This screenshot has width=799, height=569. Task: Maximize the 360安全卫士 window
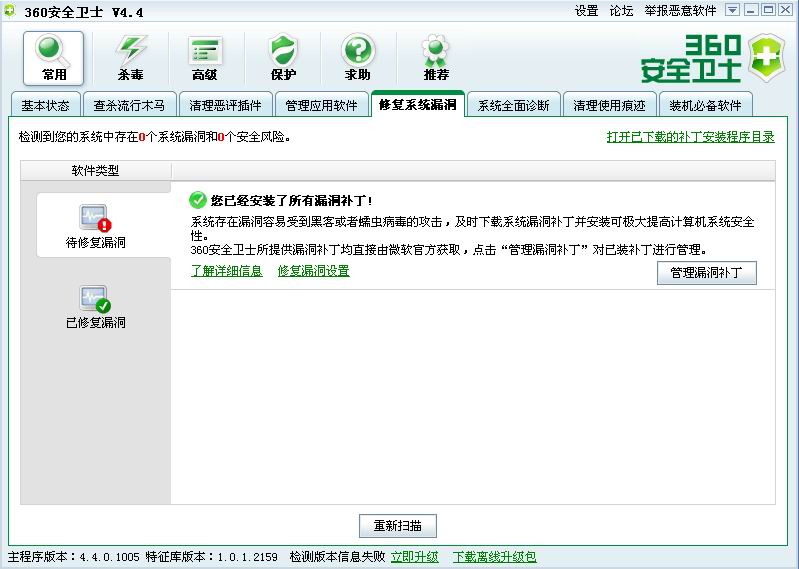coord(768,10)
